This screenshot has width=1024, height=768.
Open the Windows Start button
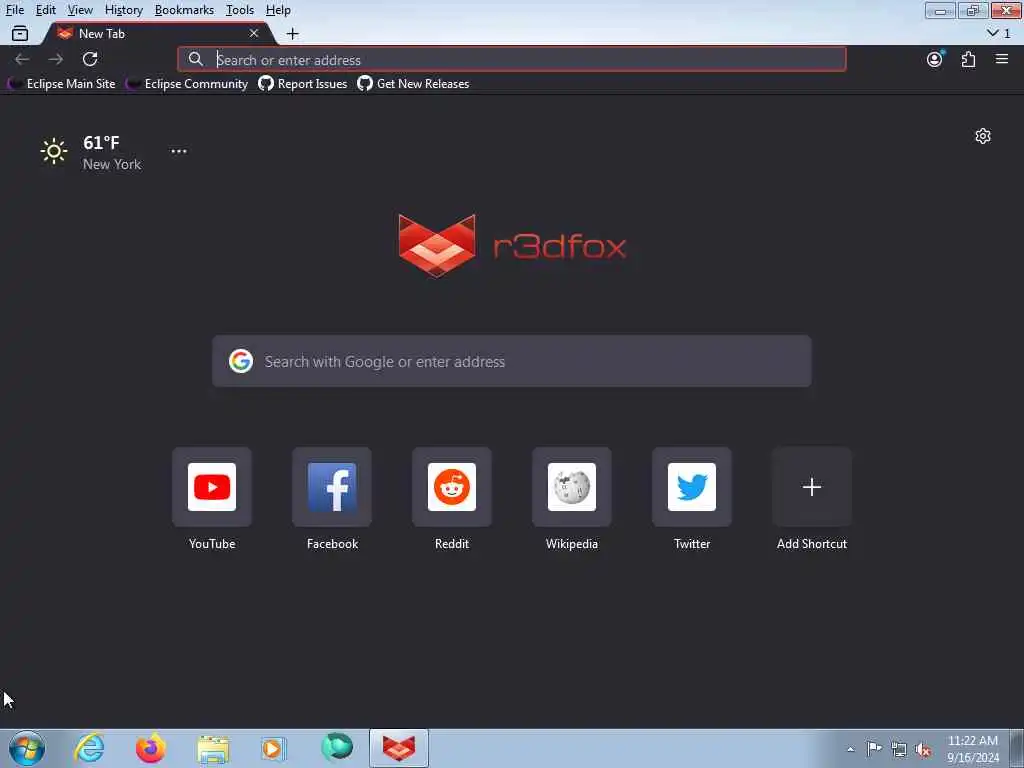point(27,748)
